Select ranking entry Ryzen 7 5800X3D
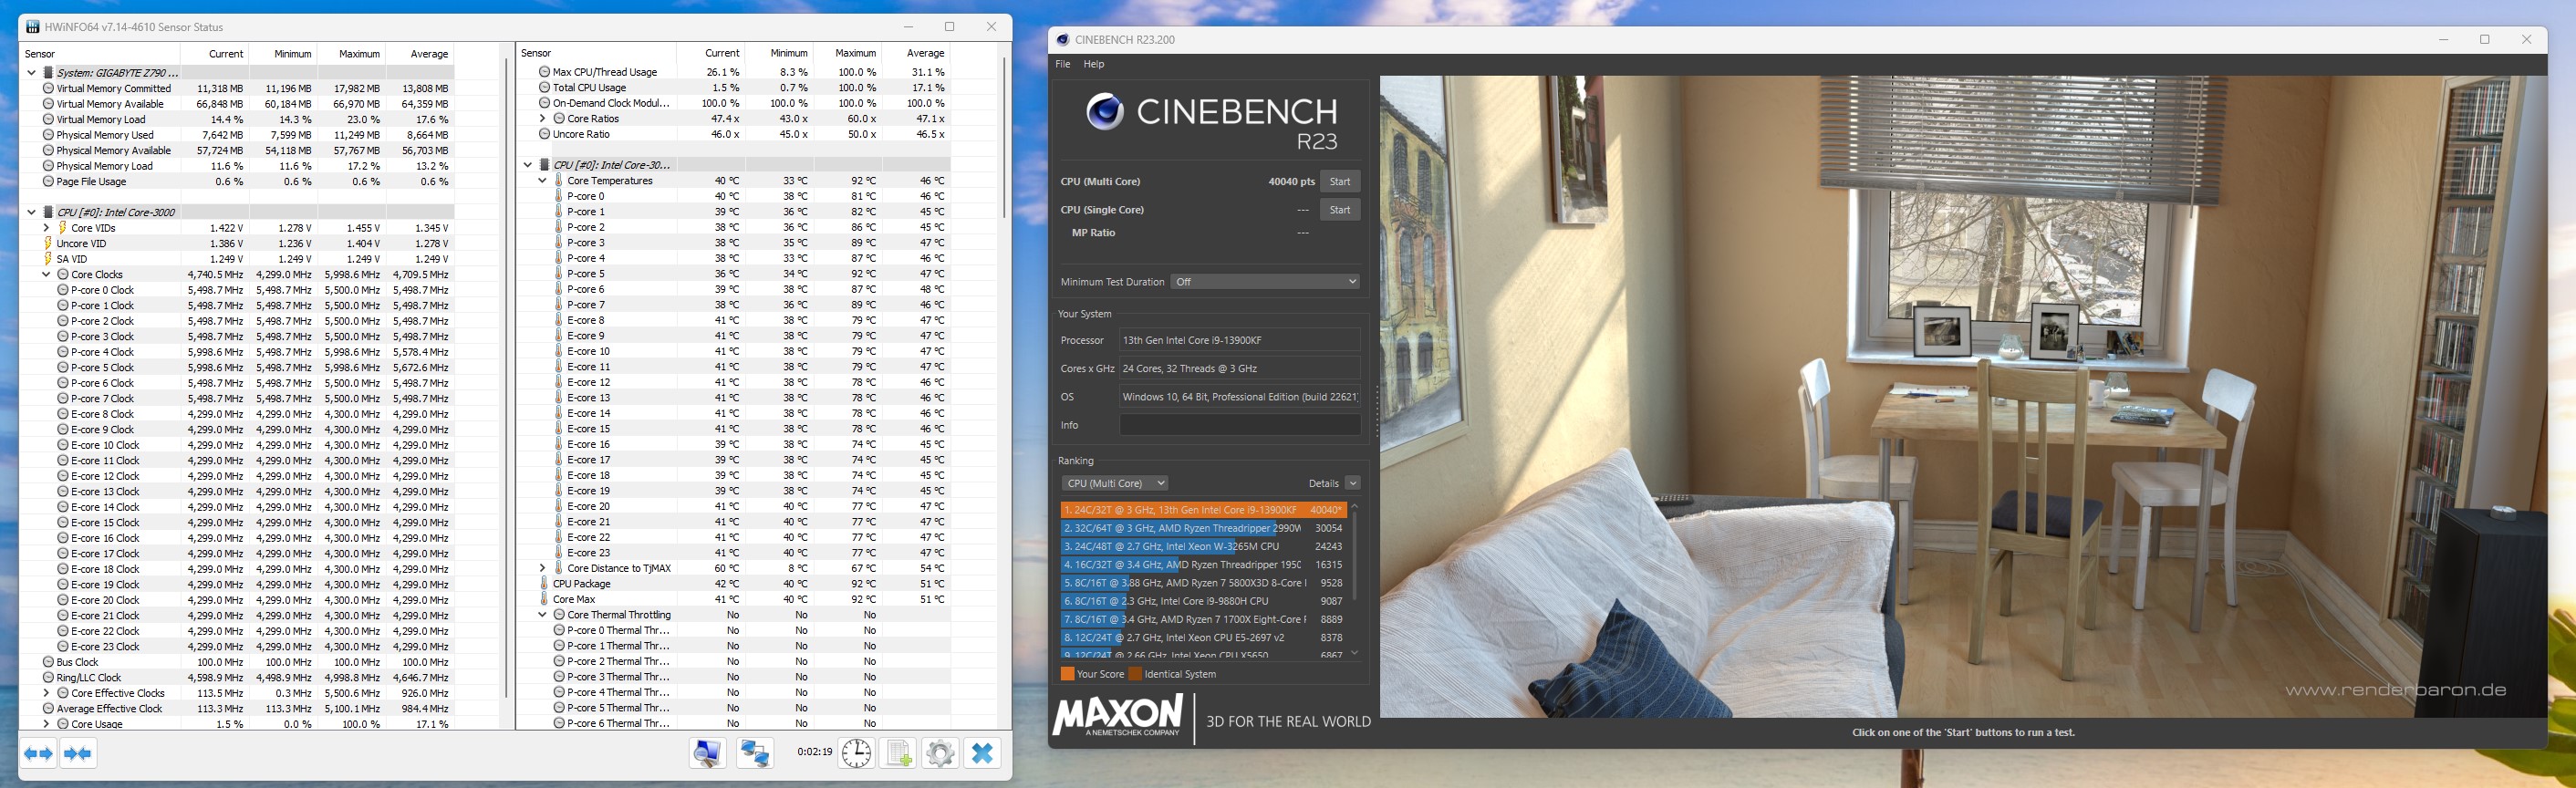Image resolution: width=2576 pixels, height=788 pixels. click(1203, 583)
